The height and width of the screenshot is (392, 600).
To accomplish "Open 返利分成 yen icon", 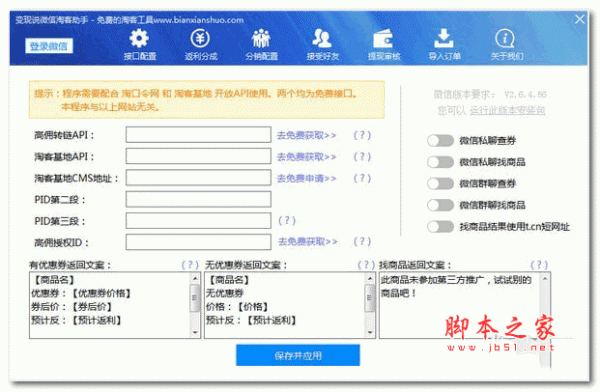I will pyautogui.click(x=200, y=38).
